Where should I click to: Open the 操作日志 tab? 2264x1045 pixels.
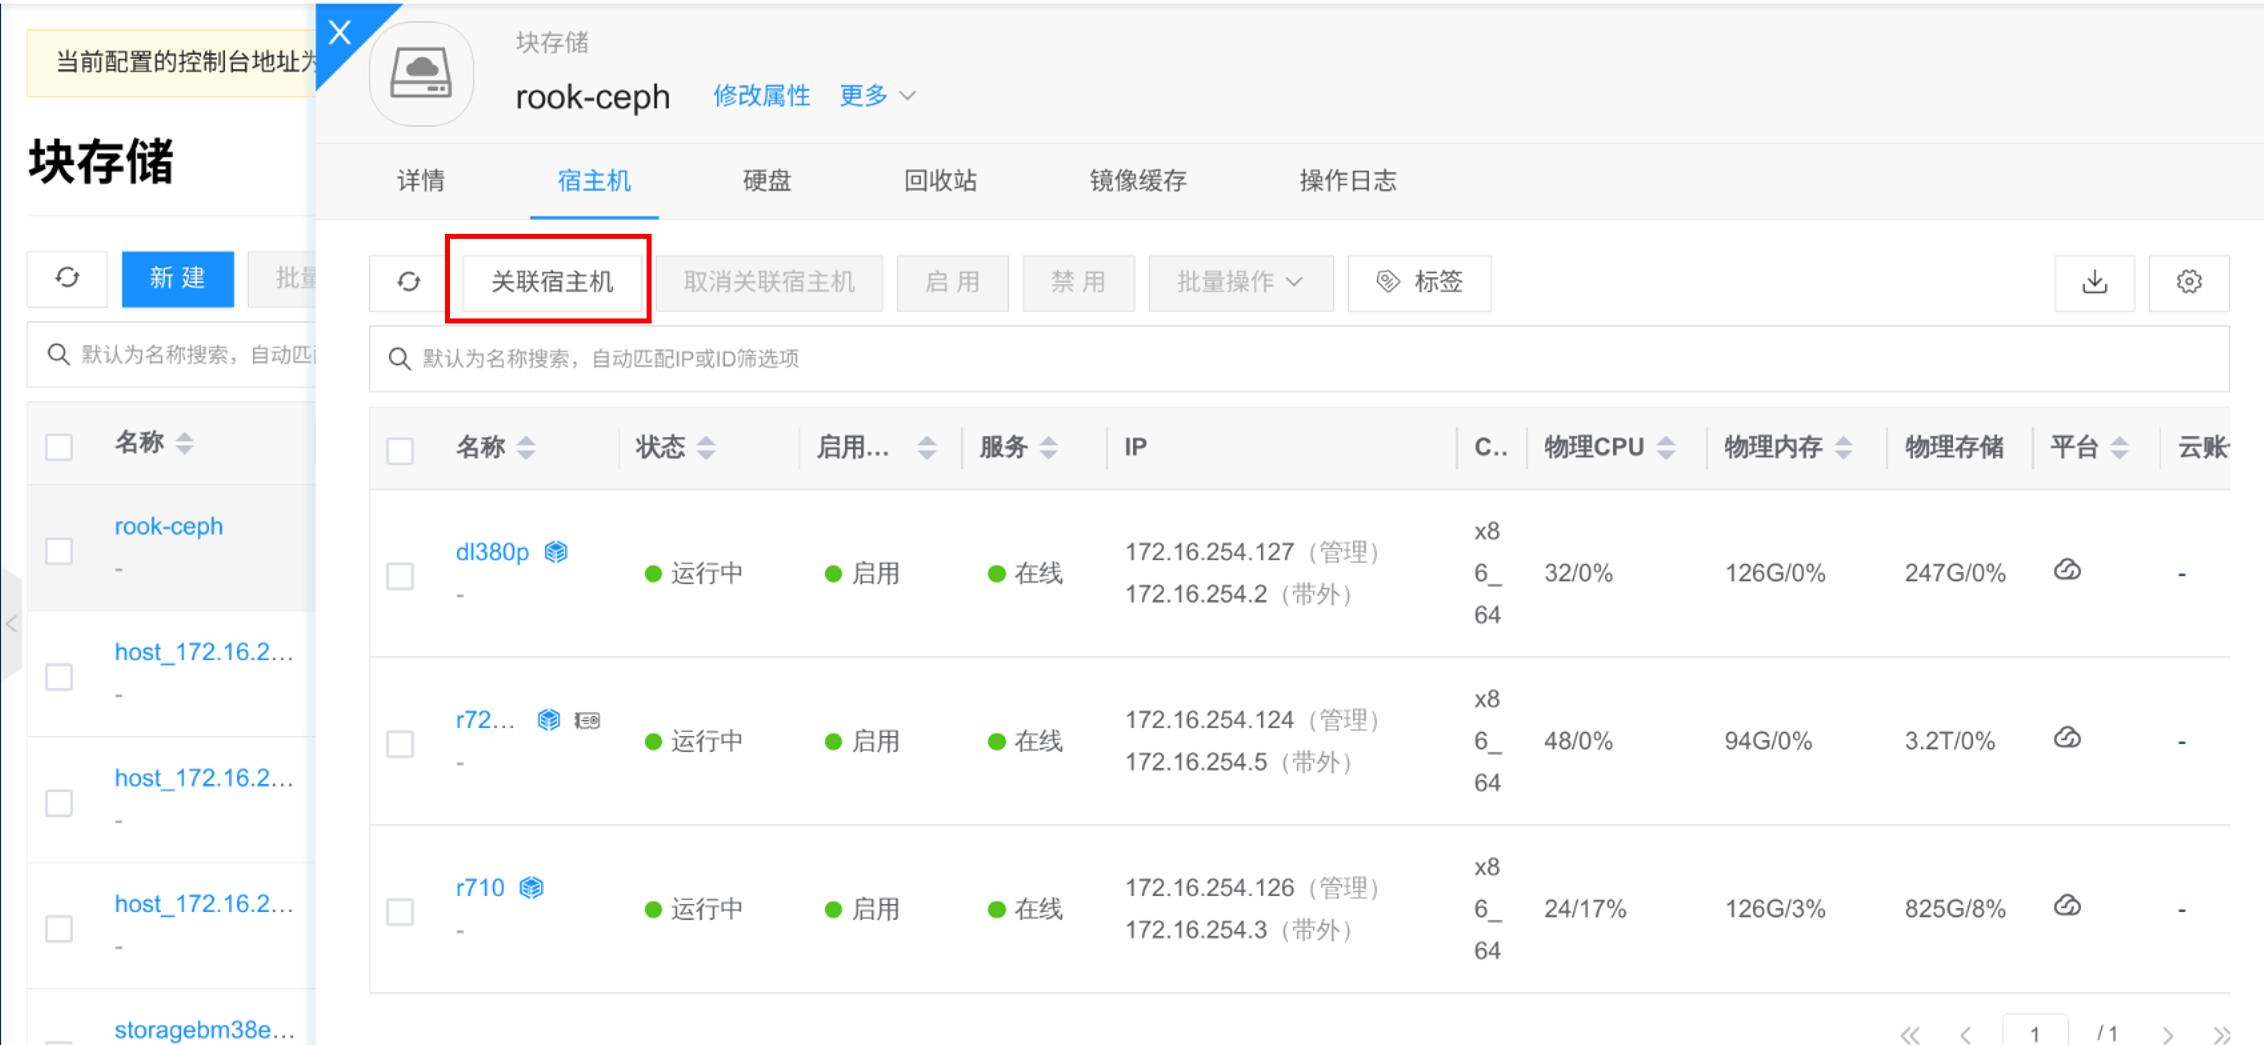click(1347, 181)
